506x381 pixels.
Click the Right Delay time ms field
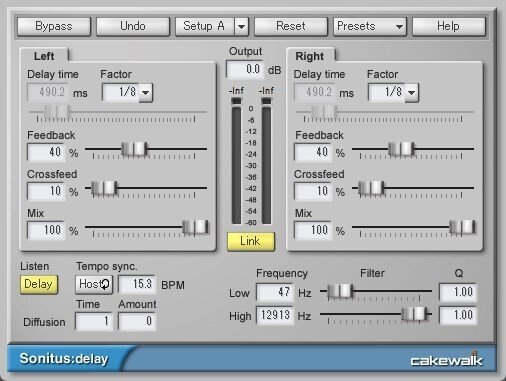click(315, 92)
